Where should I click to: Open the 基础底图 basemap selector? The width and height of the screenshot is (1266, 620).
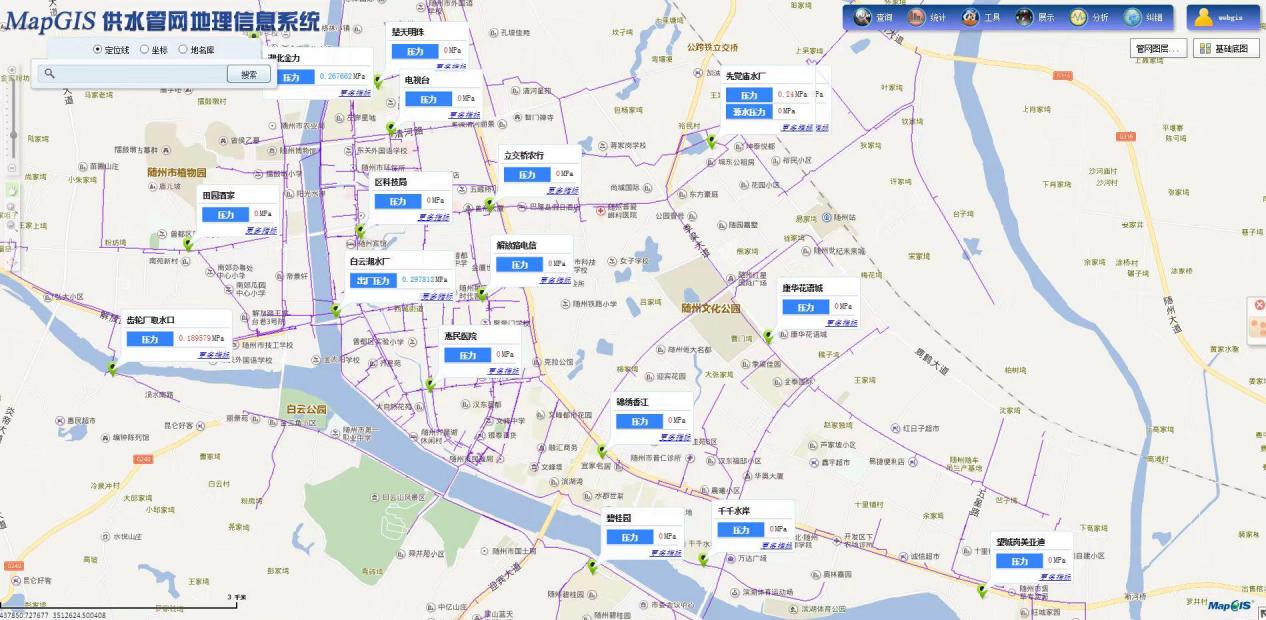(x=1225, y=48)
